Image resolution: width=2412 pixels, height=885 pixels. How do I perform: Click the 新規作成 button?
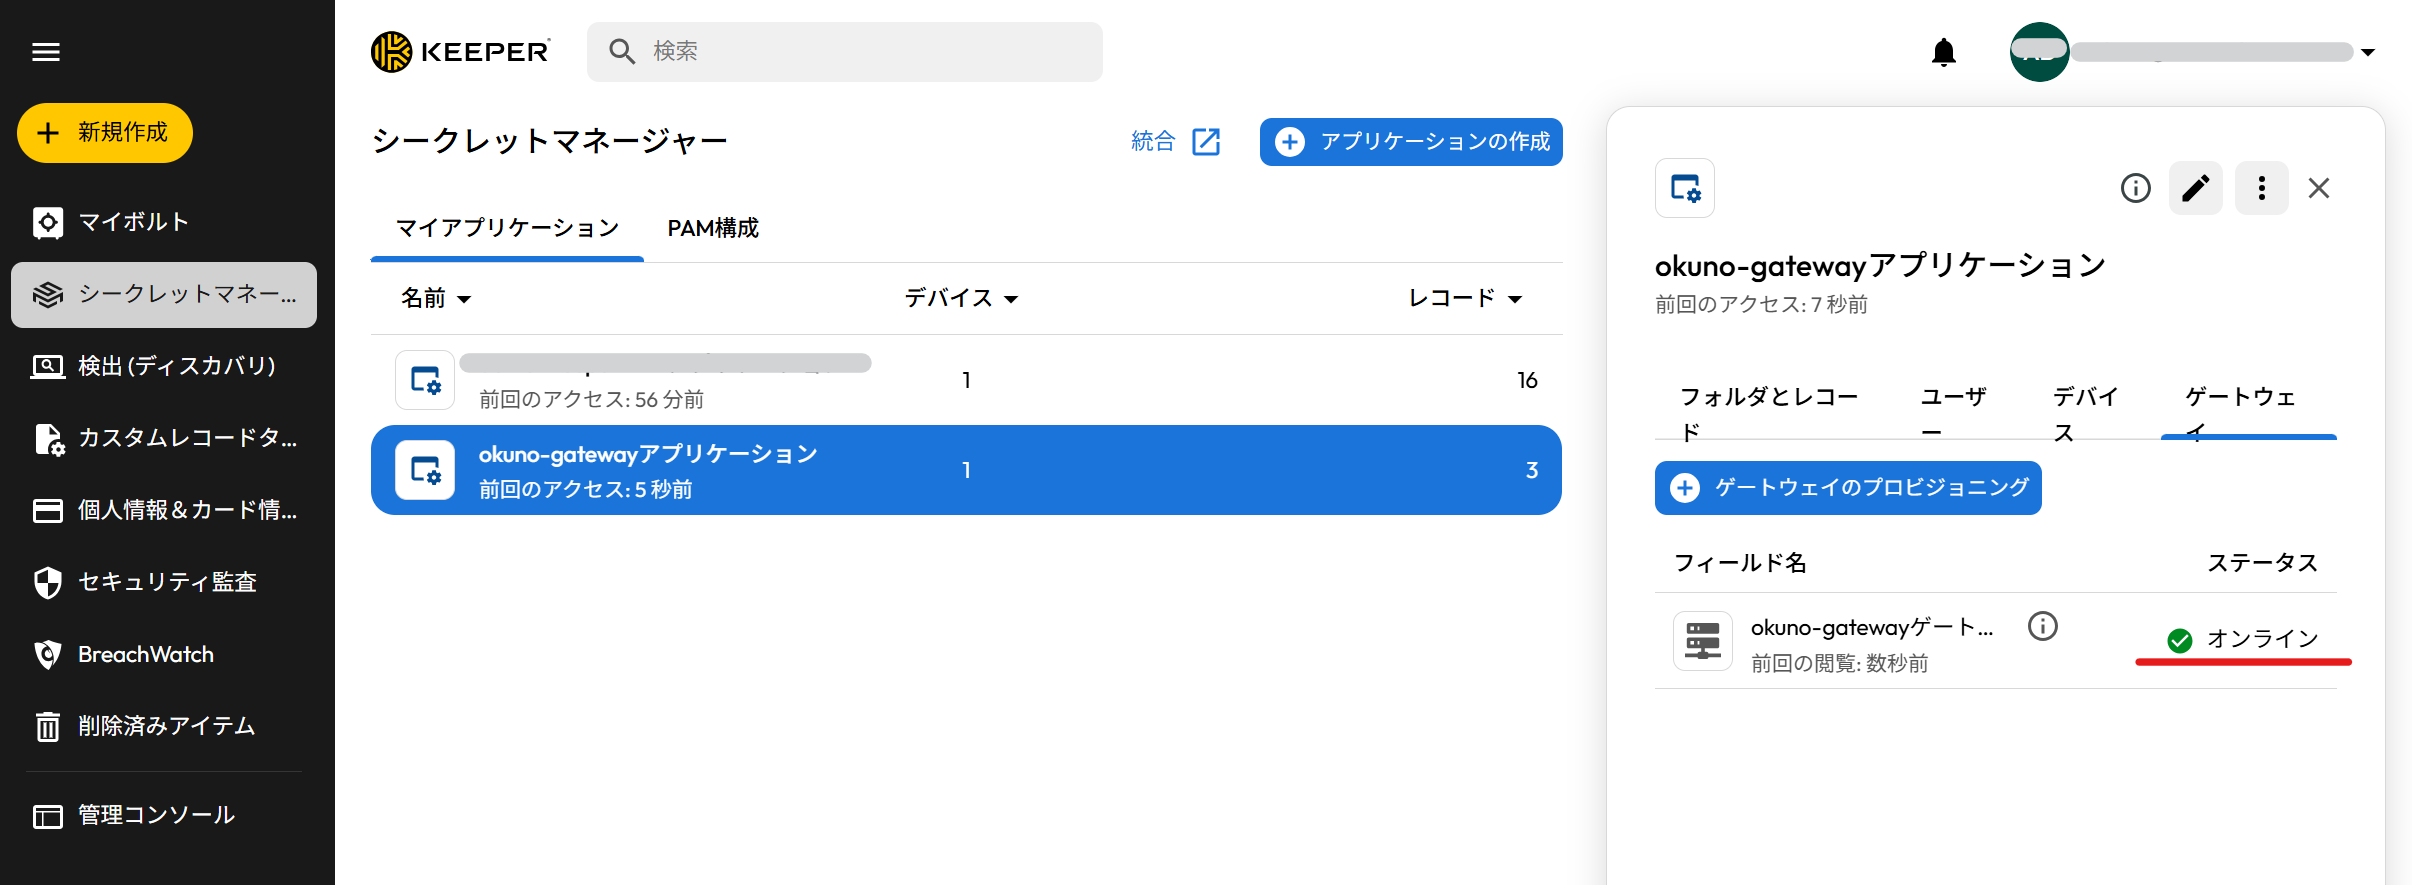[x=105, y=133]
